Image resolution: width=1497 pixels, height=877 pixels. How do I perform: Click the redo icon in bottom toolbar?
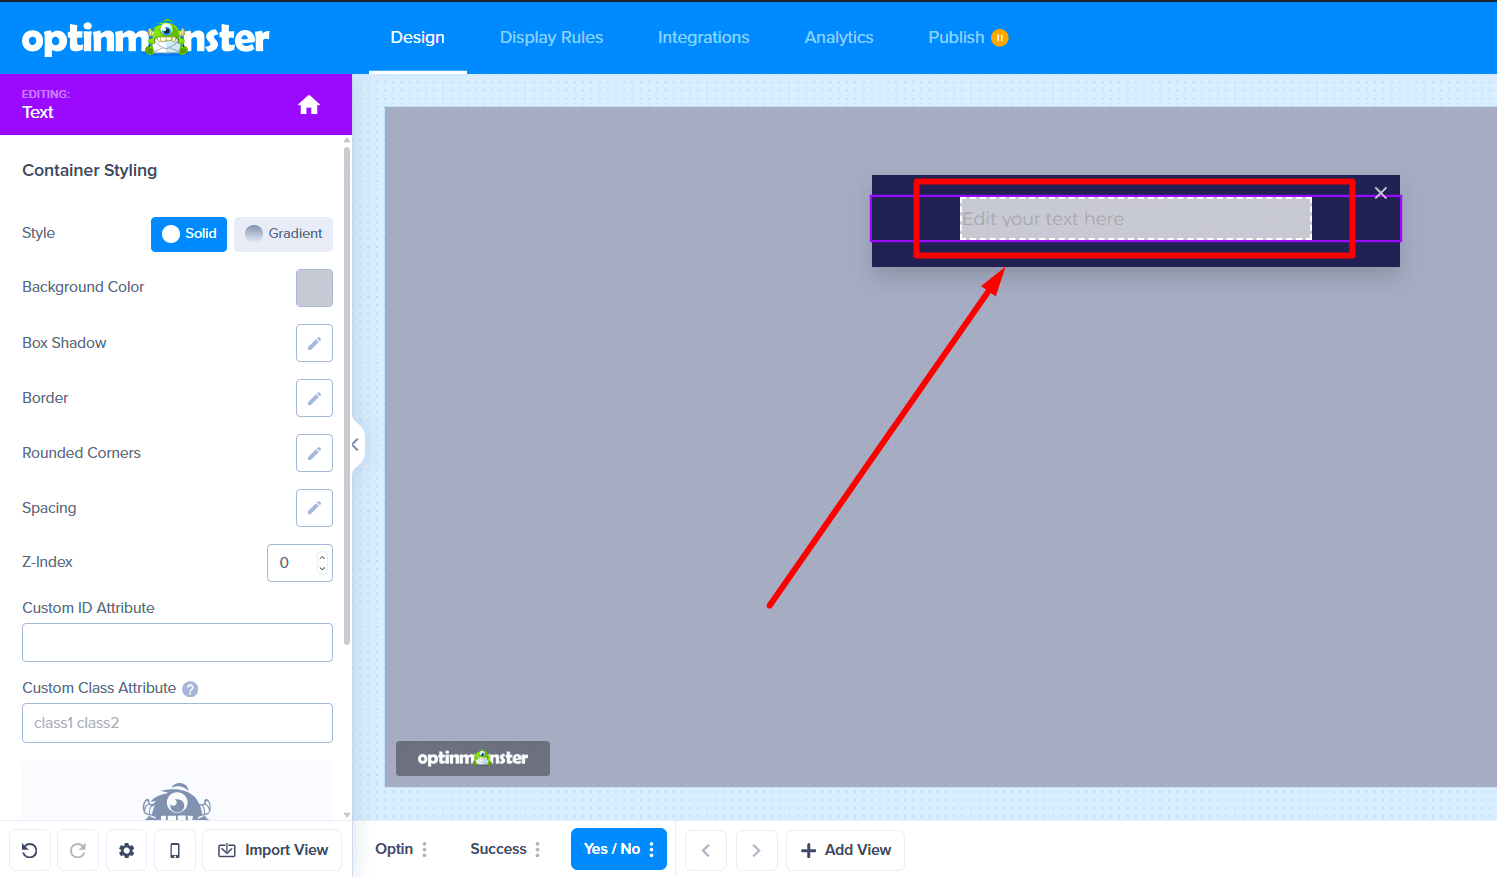tap(78, 850)
